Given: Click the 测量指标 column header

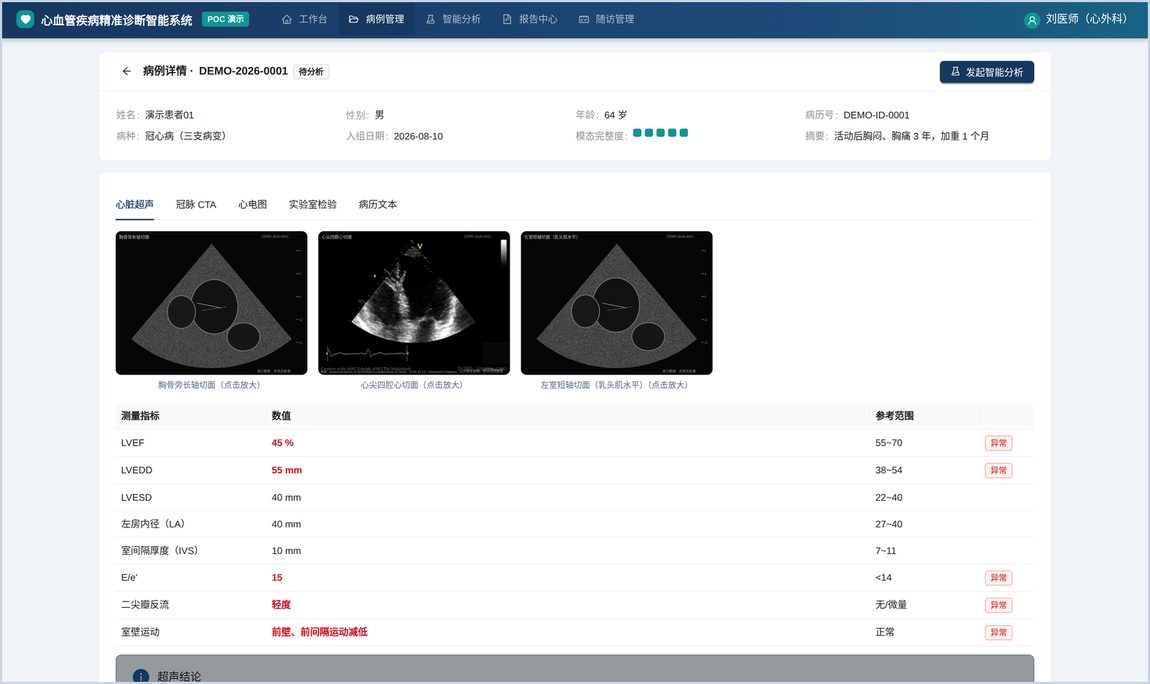Looking at the screenshot, I should click(140, 416).
